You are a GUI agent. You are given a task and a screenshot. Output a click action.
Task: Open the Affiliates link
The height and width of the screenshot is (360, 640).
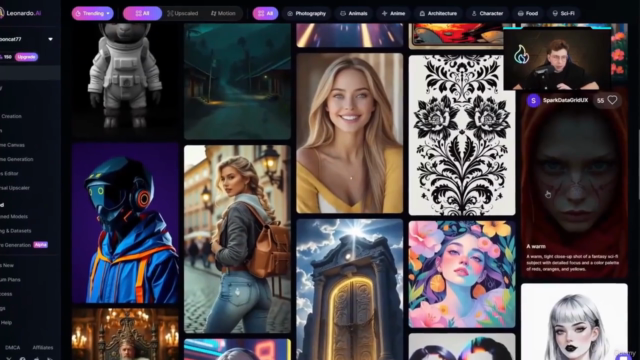click(43, 347)
